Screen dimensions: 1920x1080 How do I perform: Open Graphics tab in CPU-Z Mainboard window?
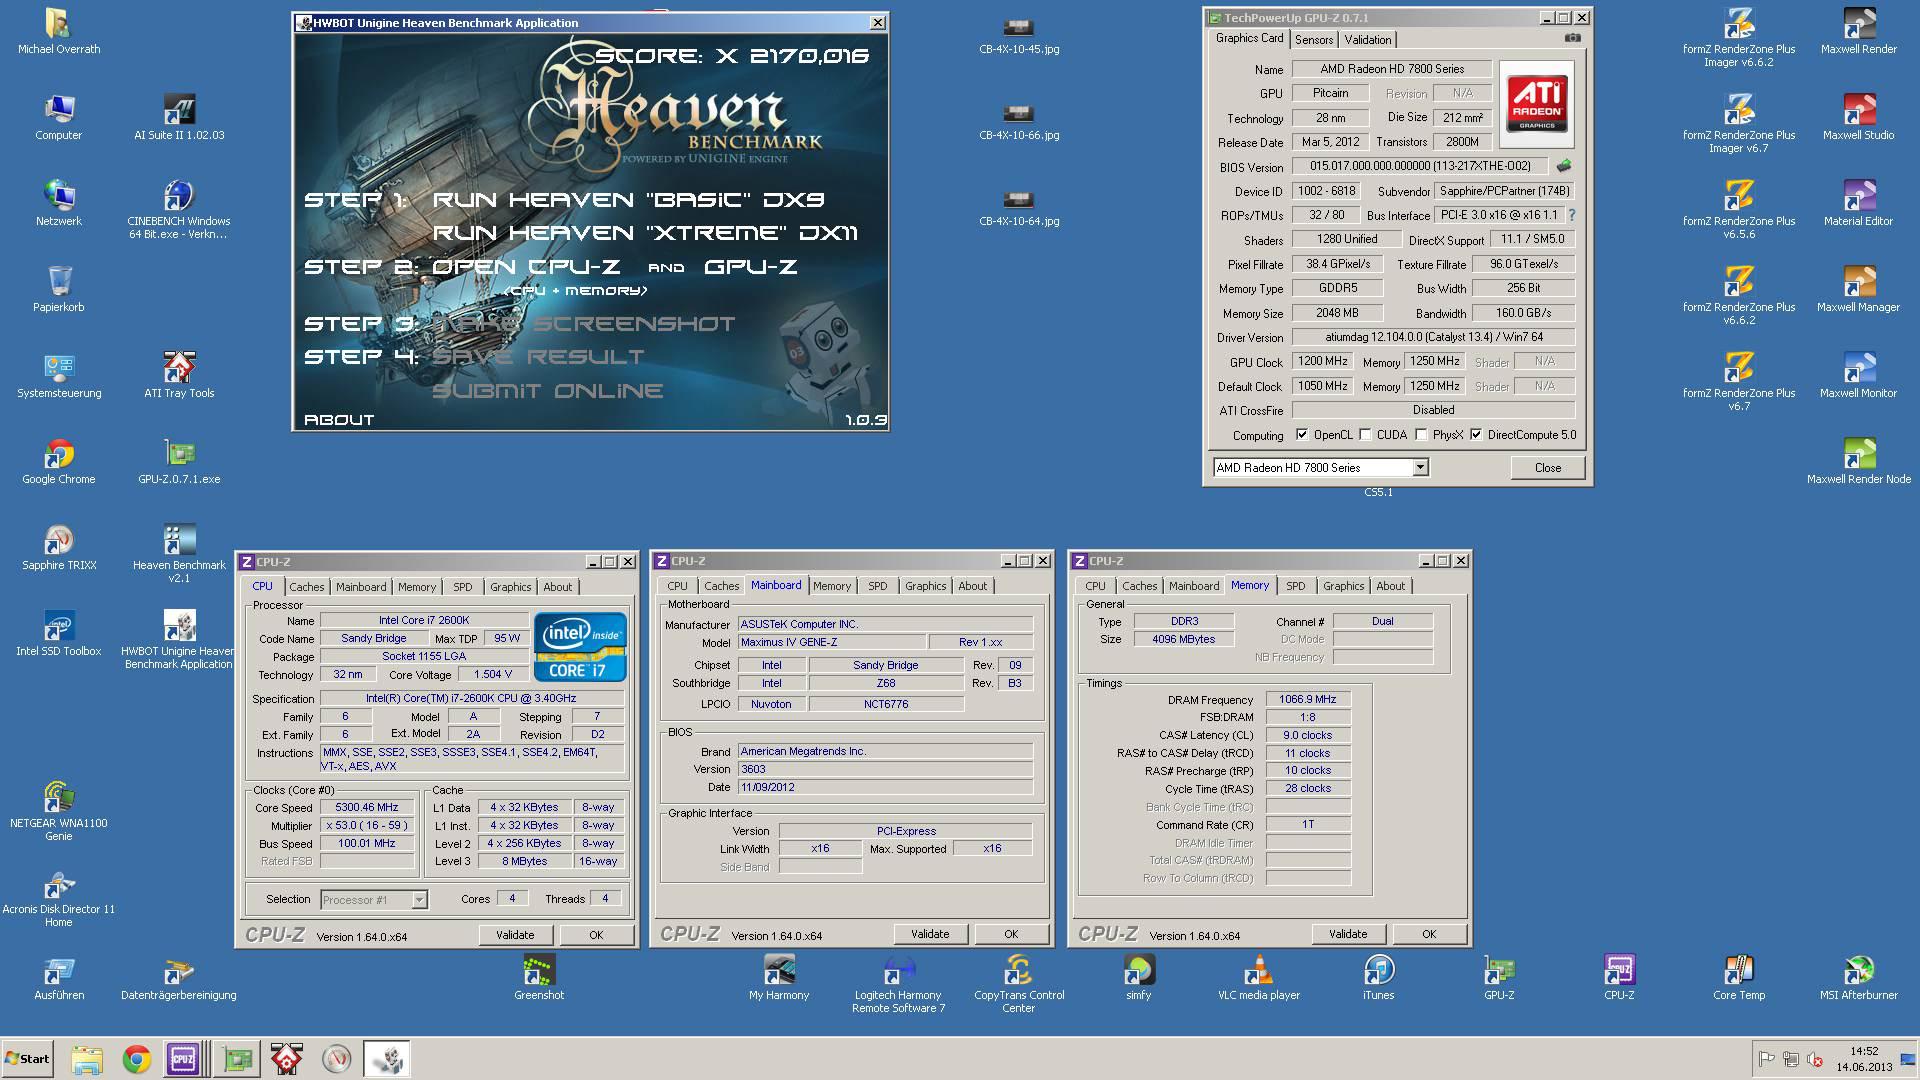pyautogui.click(x=925, y=586)
